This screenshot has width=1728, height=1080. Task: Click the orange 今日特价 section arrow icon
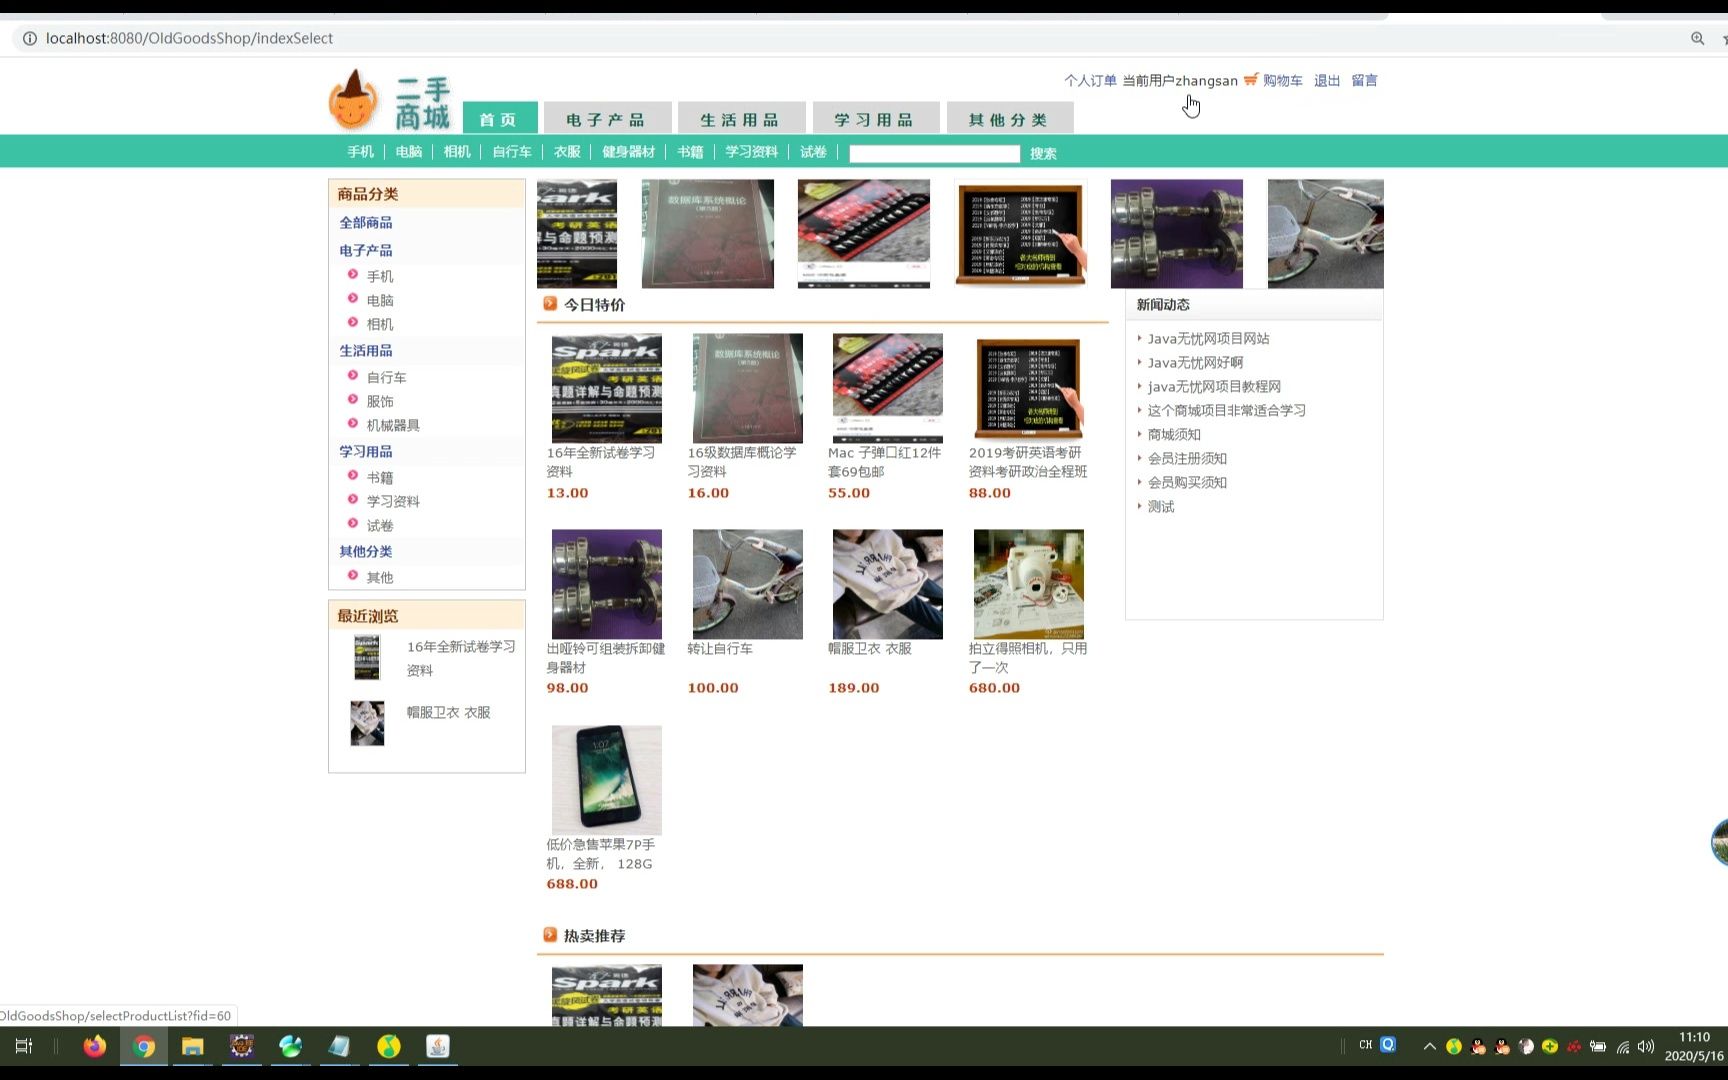coord(548,303)
